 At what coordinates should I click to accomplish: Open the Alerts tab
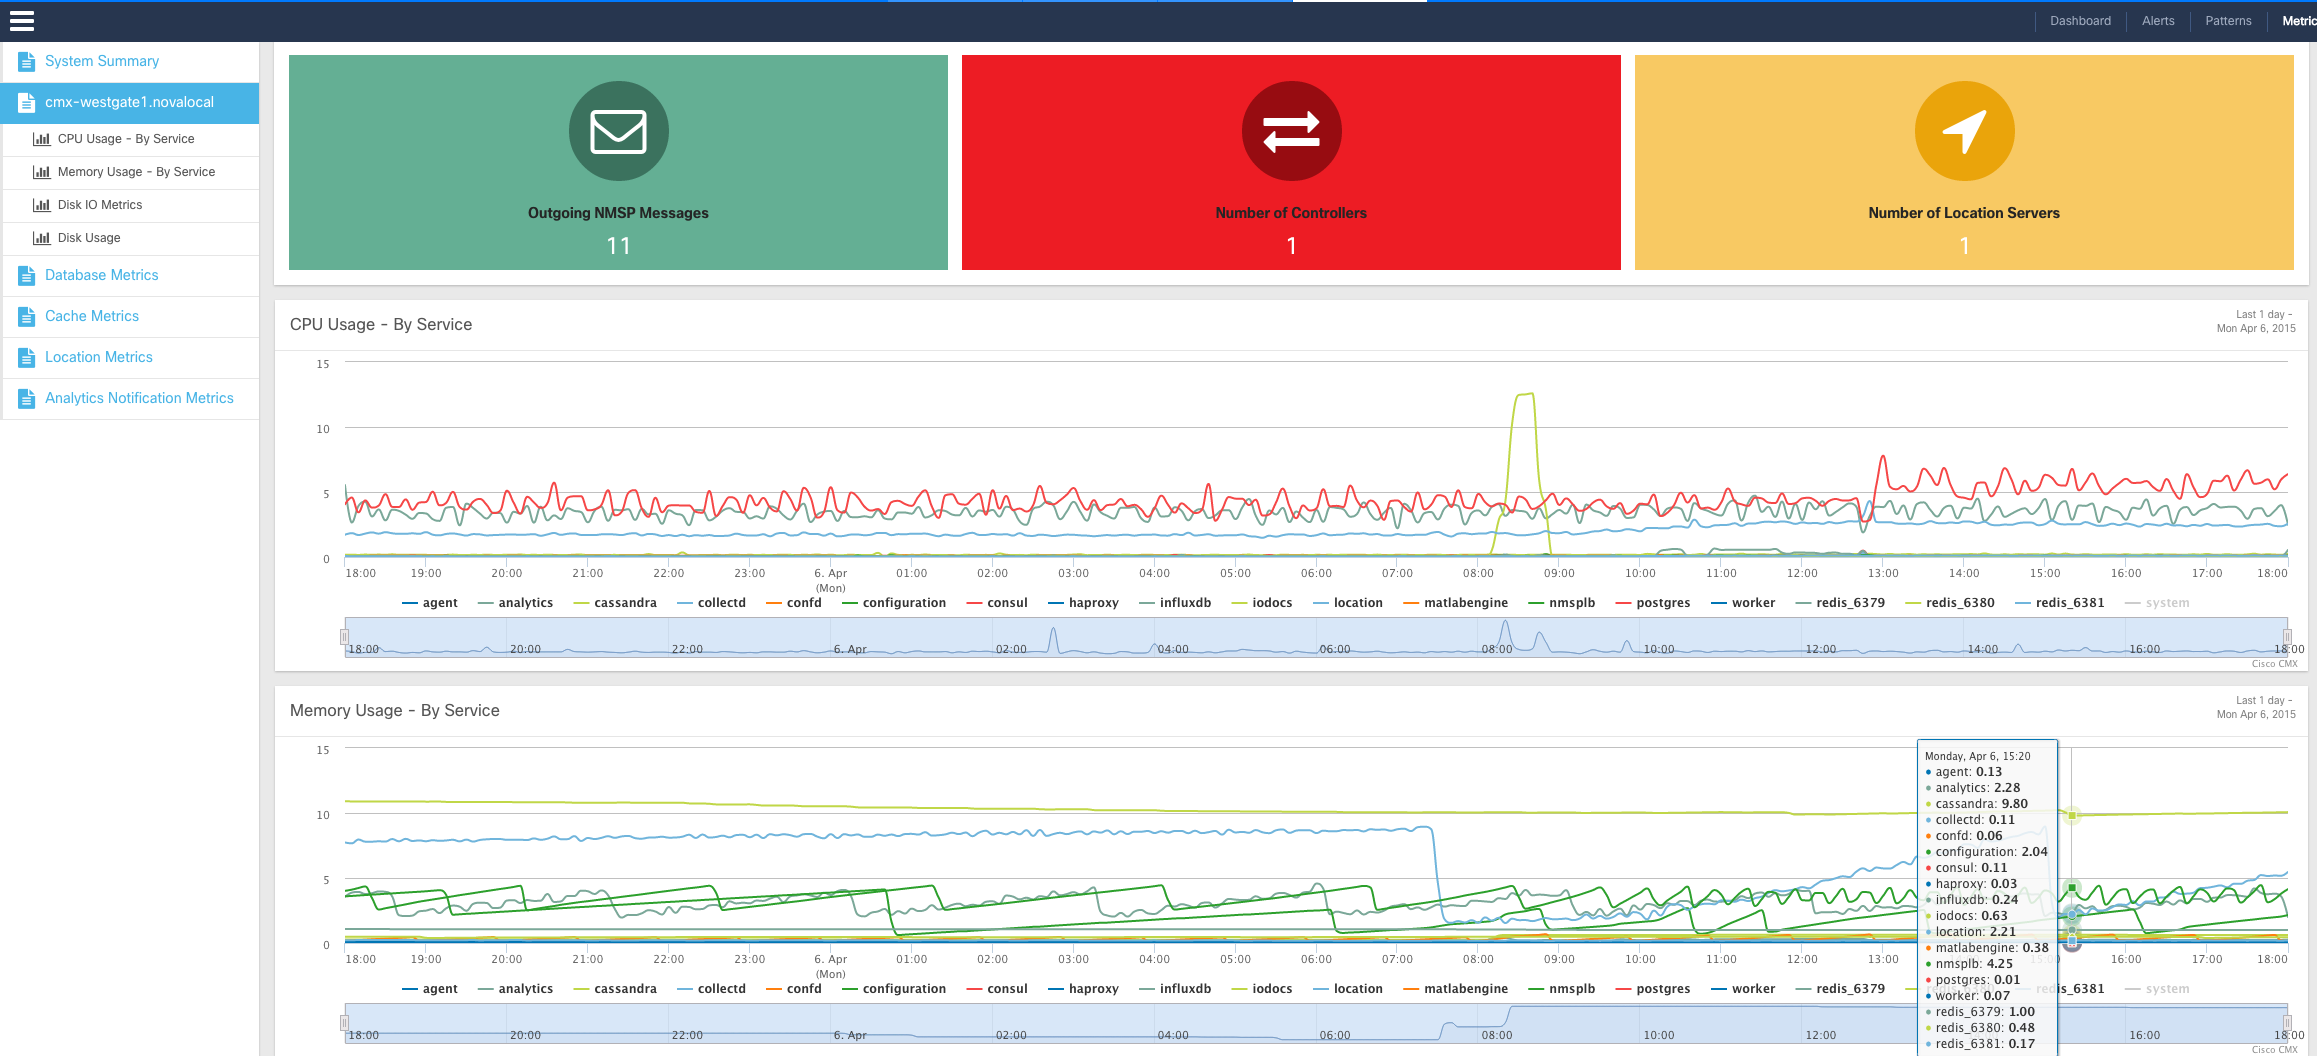coord(2157,21)
